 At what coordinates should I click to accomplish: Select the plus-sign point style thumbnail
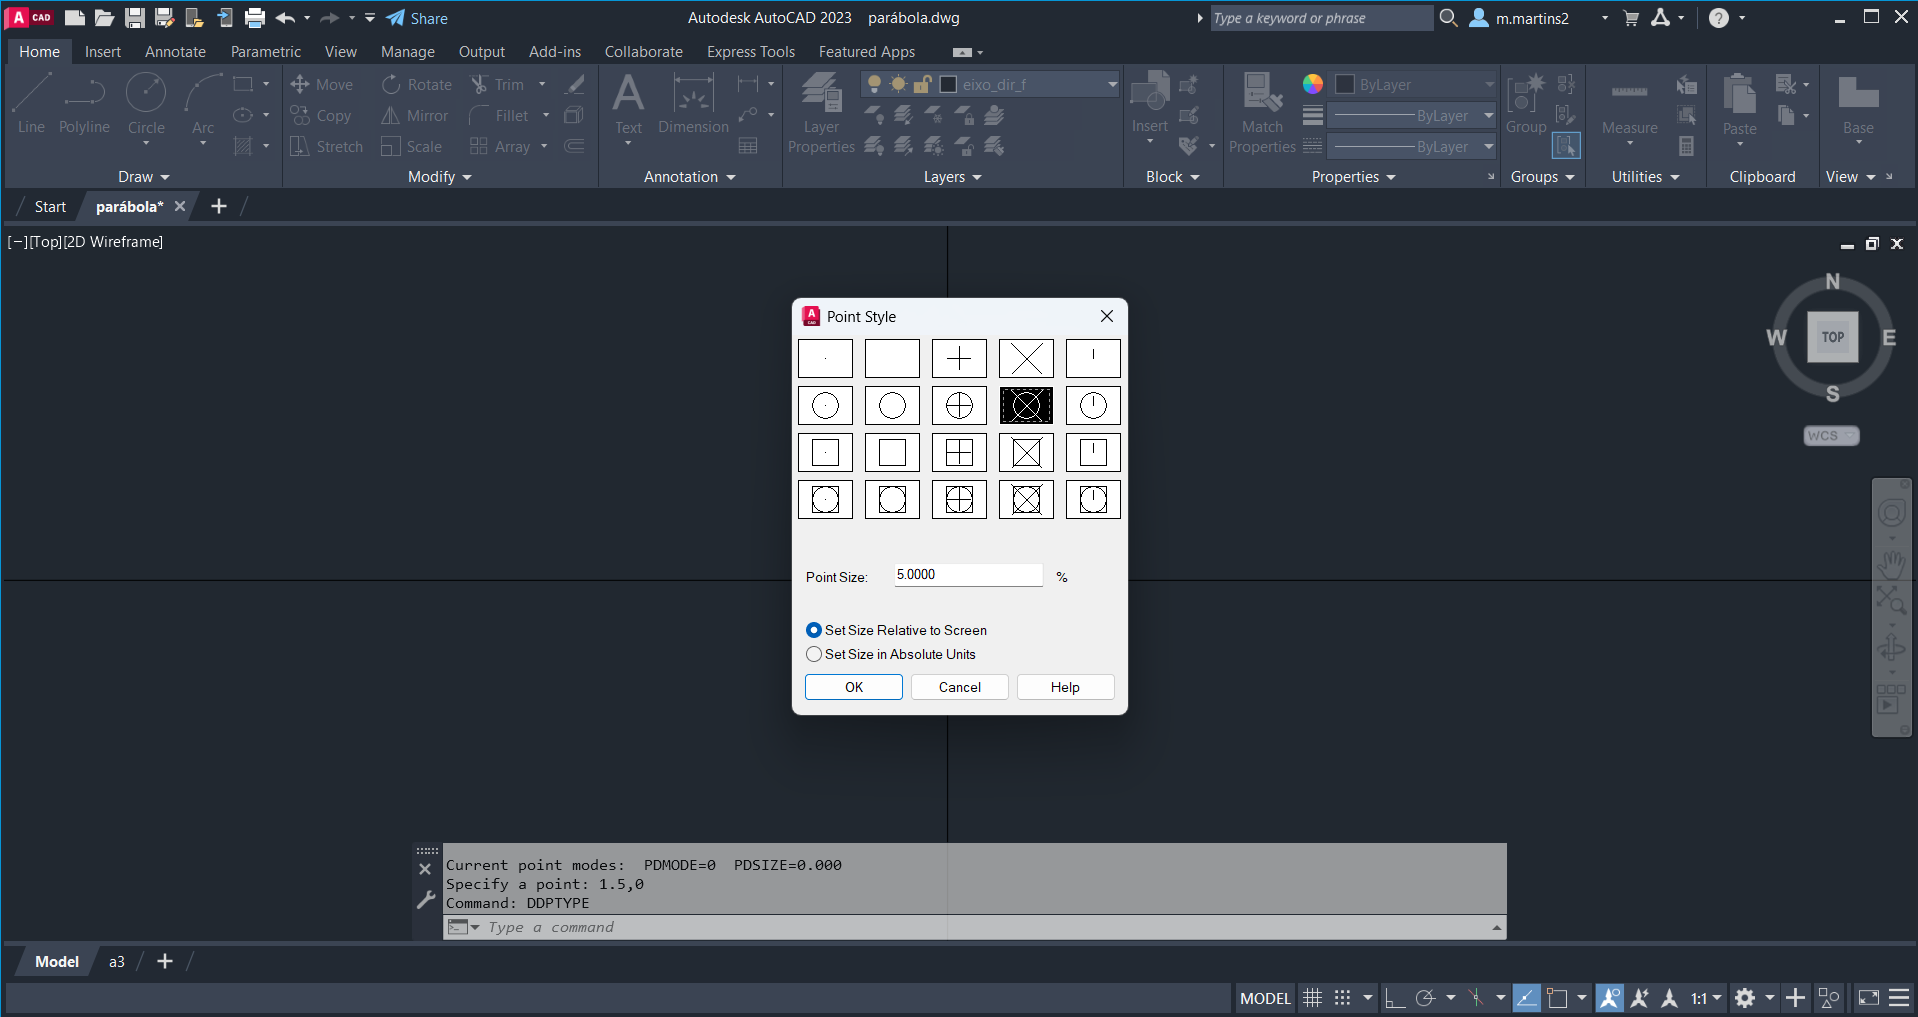(x=959, y=358)
